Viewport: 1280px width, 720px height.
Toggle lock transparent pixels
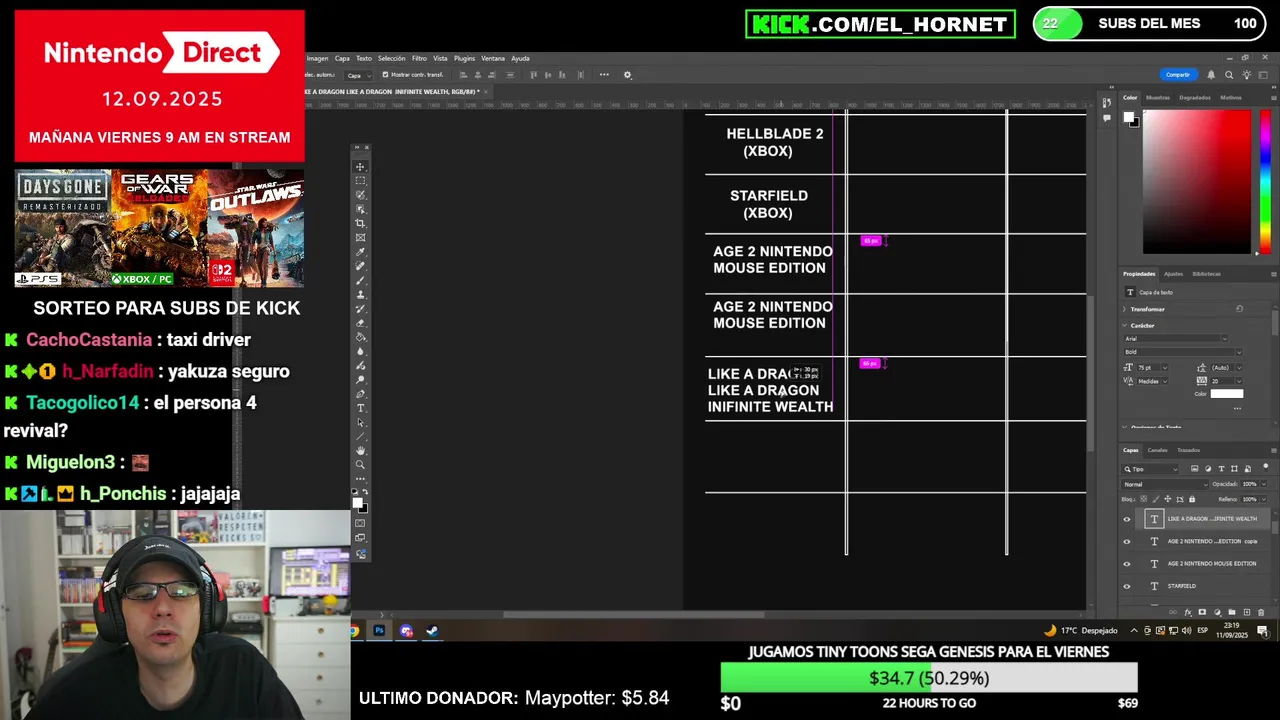[1144, 499]
